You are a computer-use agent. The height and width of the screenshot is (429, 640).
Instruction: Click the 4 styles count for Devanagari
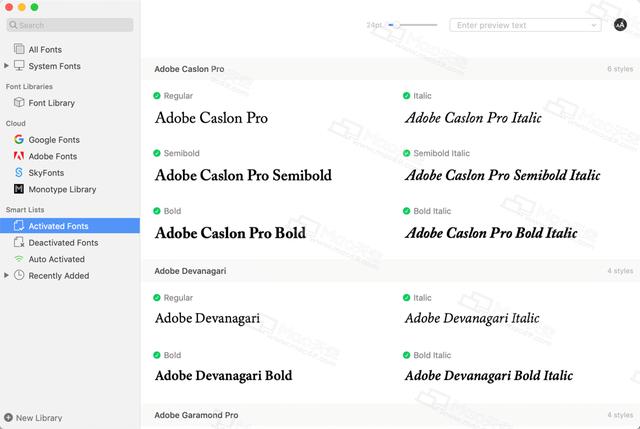[620, 271]
